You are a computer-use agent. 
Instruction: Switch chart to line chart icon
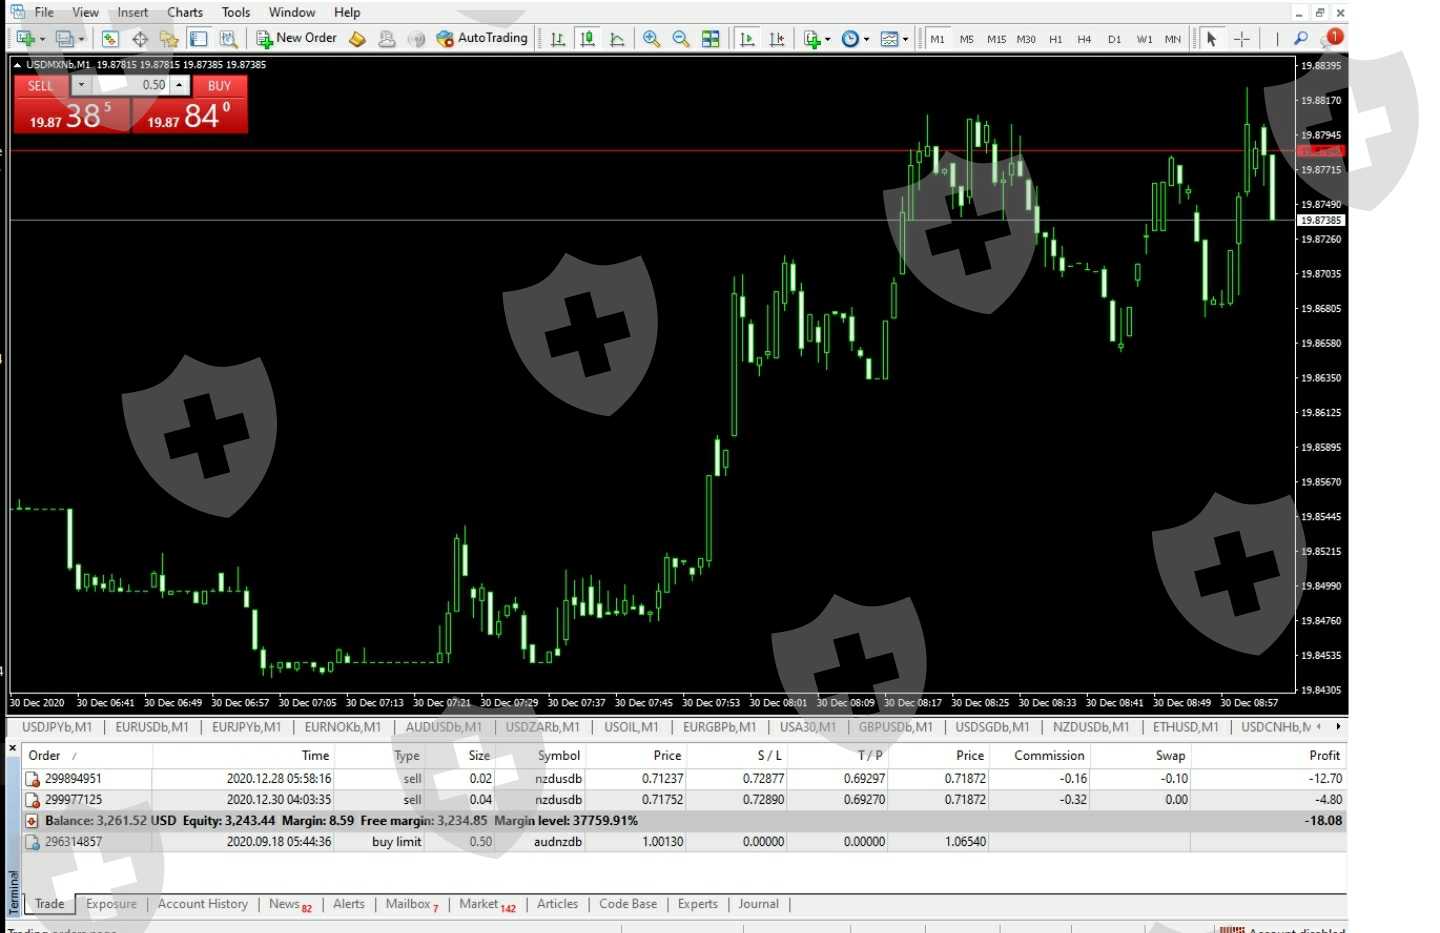(x=617, y=39)
